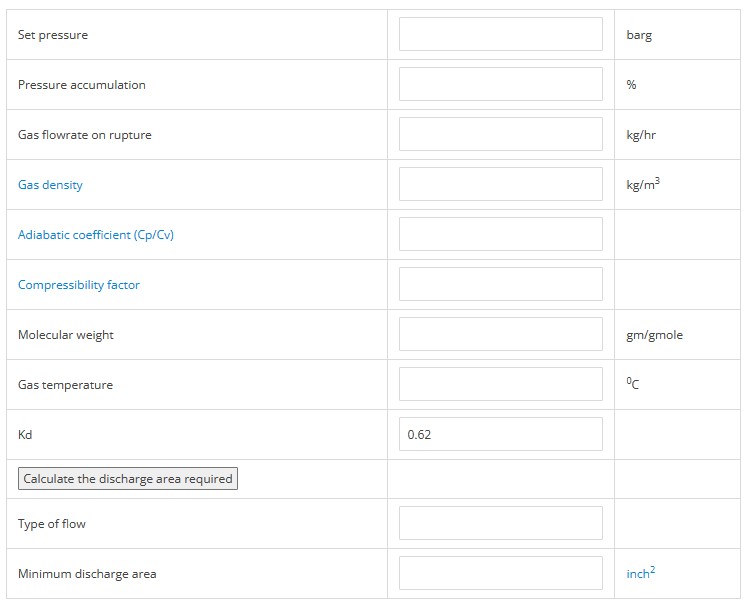Select the Minimum discharge area output box

pos(501,573)
